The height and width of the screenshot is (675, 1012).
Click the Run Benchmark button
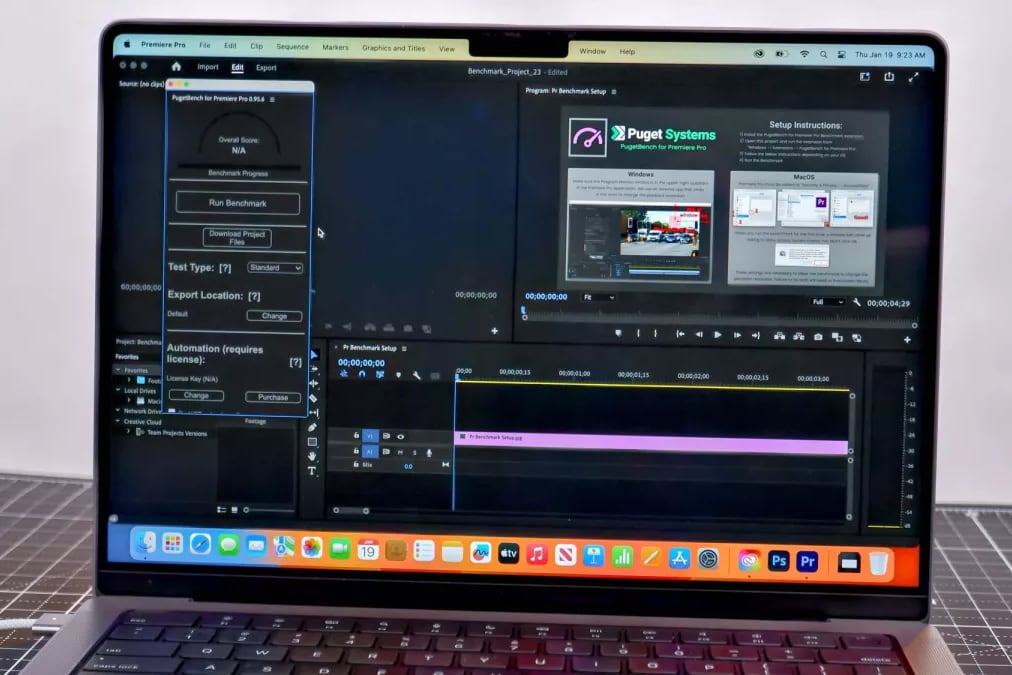(238, 203)
